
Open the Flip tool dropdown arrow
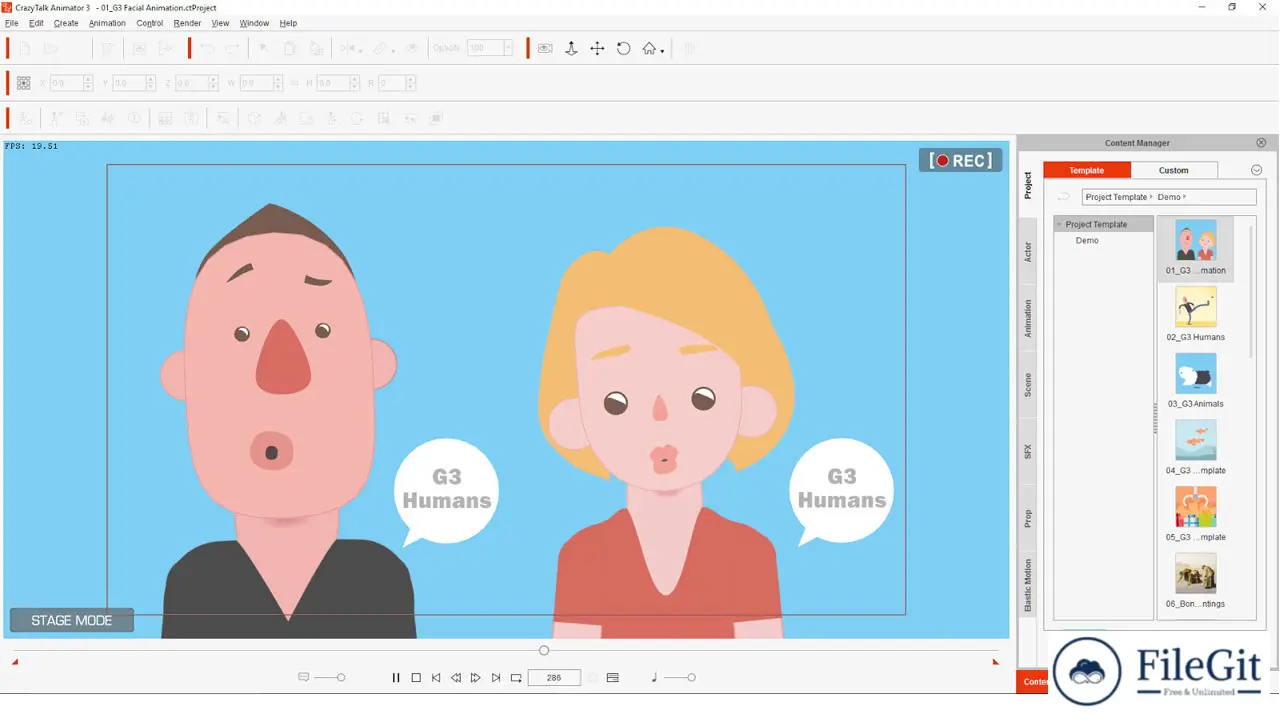361,51
